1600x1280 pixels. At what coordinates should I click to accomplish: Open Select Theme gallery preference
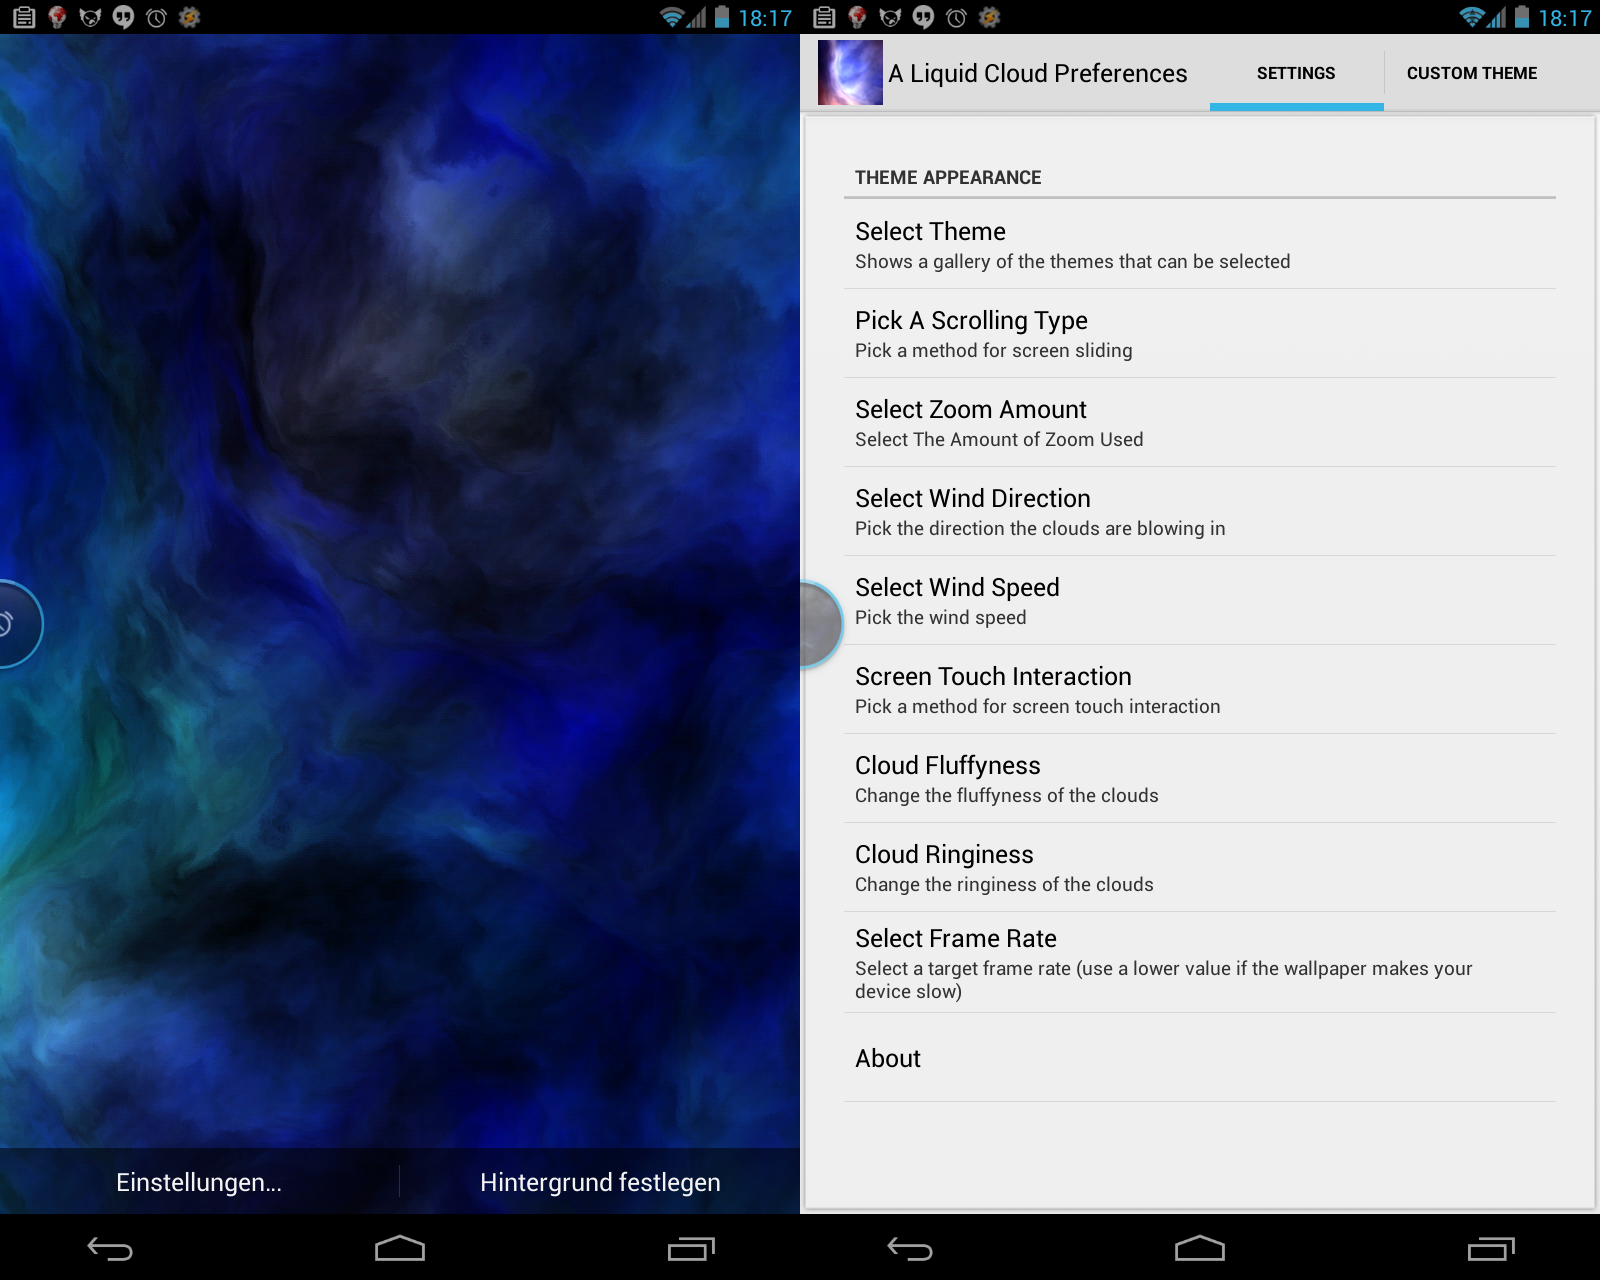tap(1200, 245)
